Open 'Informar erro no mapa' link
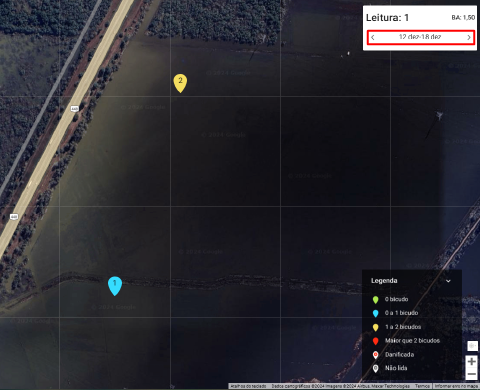 tap(456, 386)
